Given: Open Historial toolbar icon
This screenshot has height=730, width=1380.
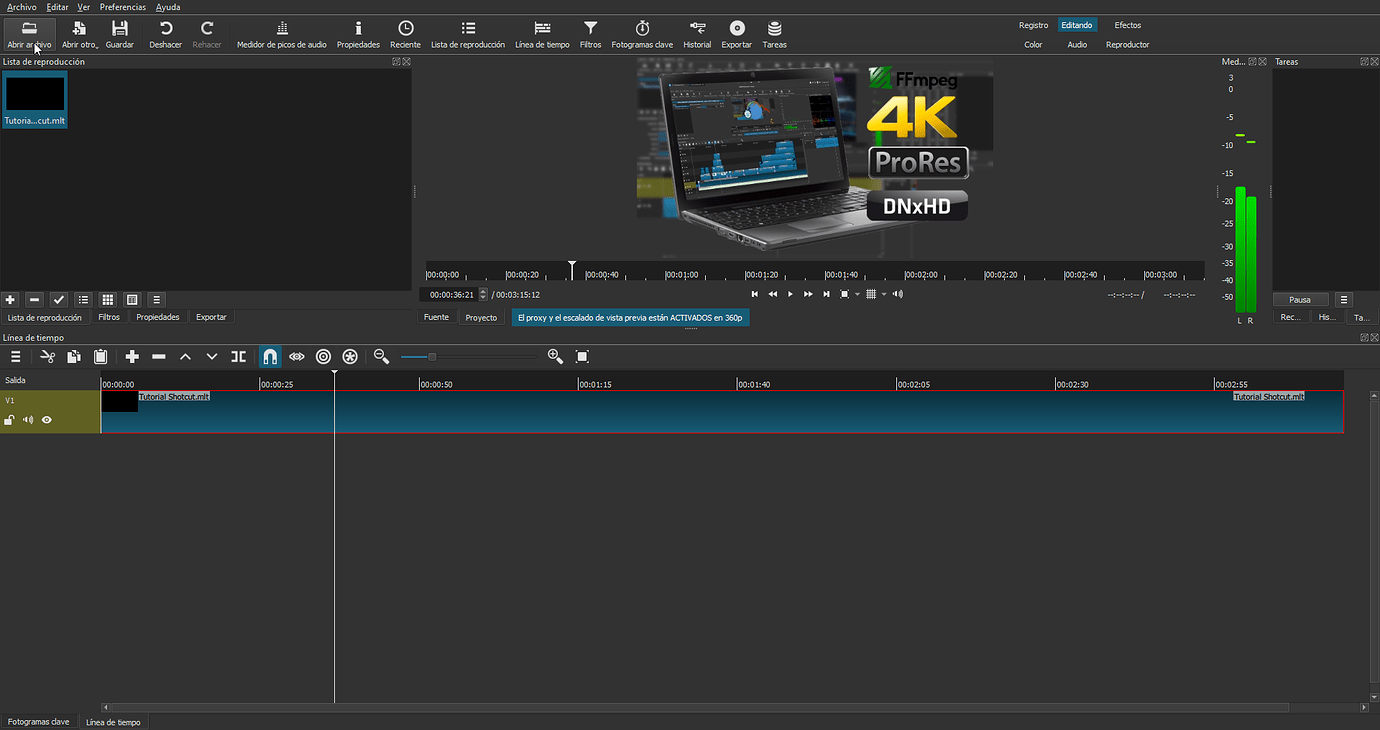Looking at the screenshot, I should [697, 34].
